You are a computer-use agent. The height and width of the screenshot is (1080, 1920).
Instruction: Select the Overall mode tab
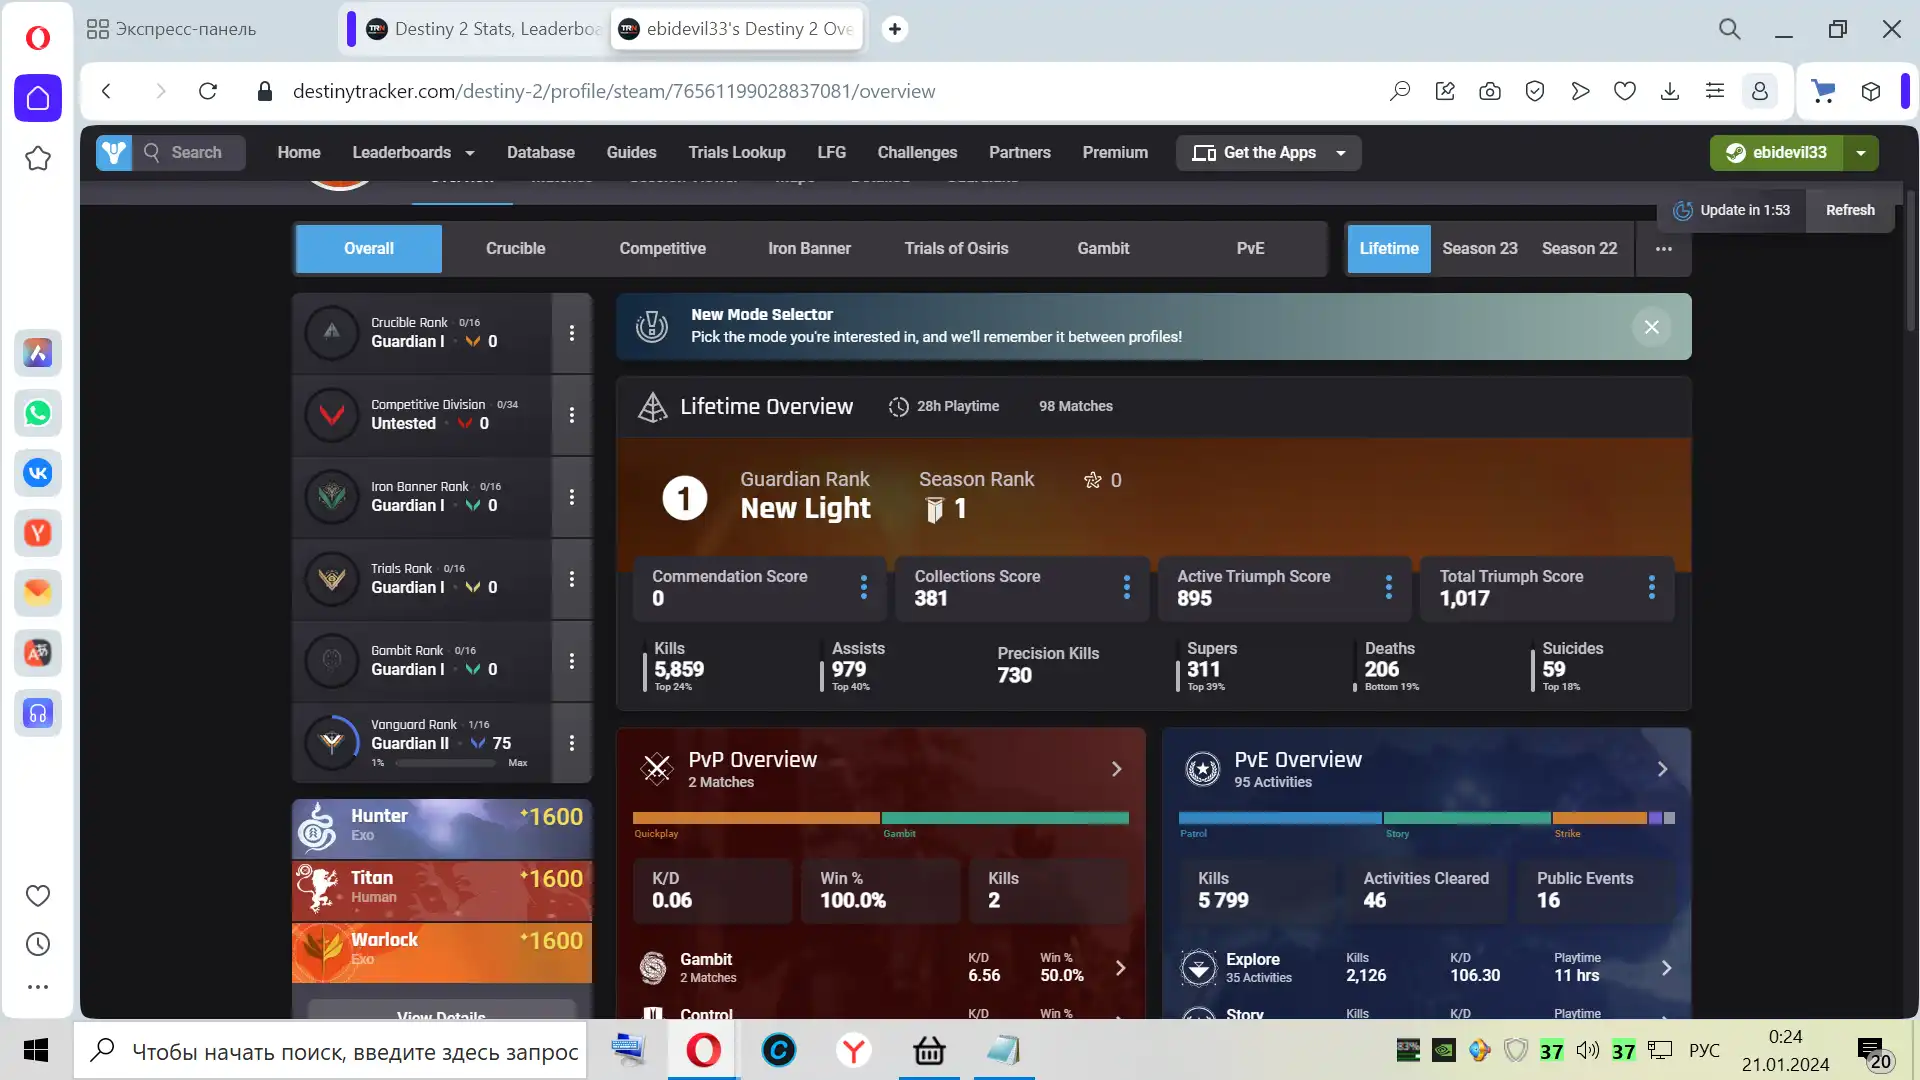click(x=369, y=249)
